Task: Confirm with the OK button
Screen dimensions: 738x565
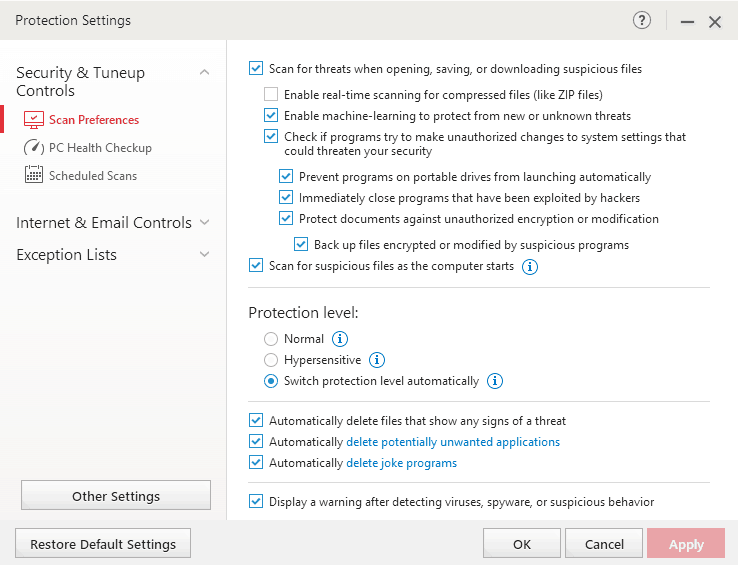Action: pyautogui.click(x=522, y=543)
